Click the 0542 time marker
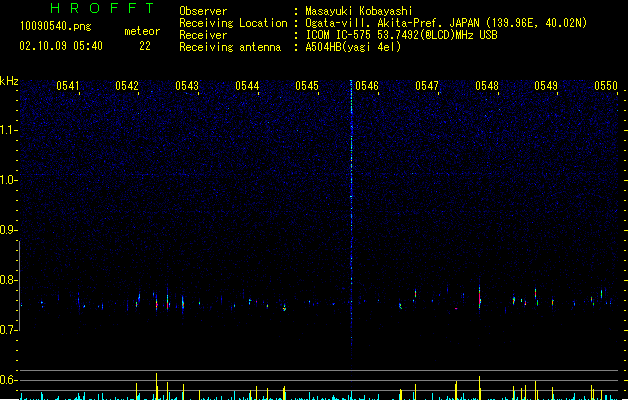The width and height of the screenshot is (629, 400). coord(127,86)
